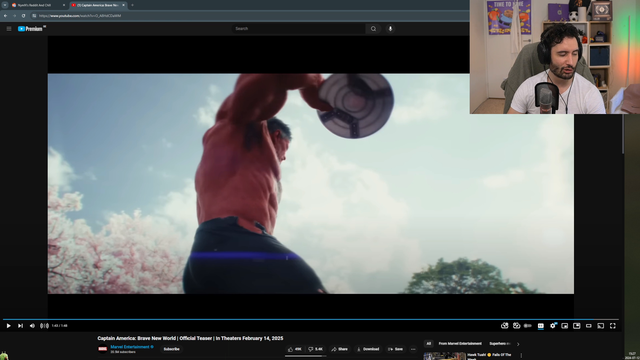
Task: Click the second extension icon in player controls
Action: [x=516, y=326]
